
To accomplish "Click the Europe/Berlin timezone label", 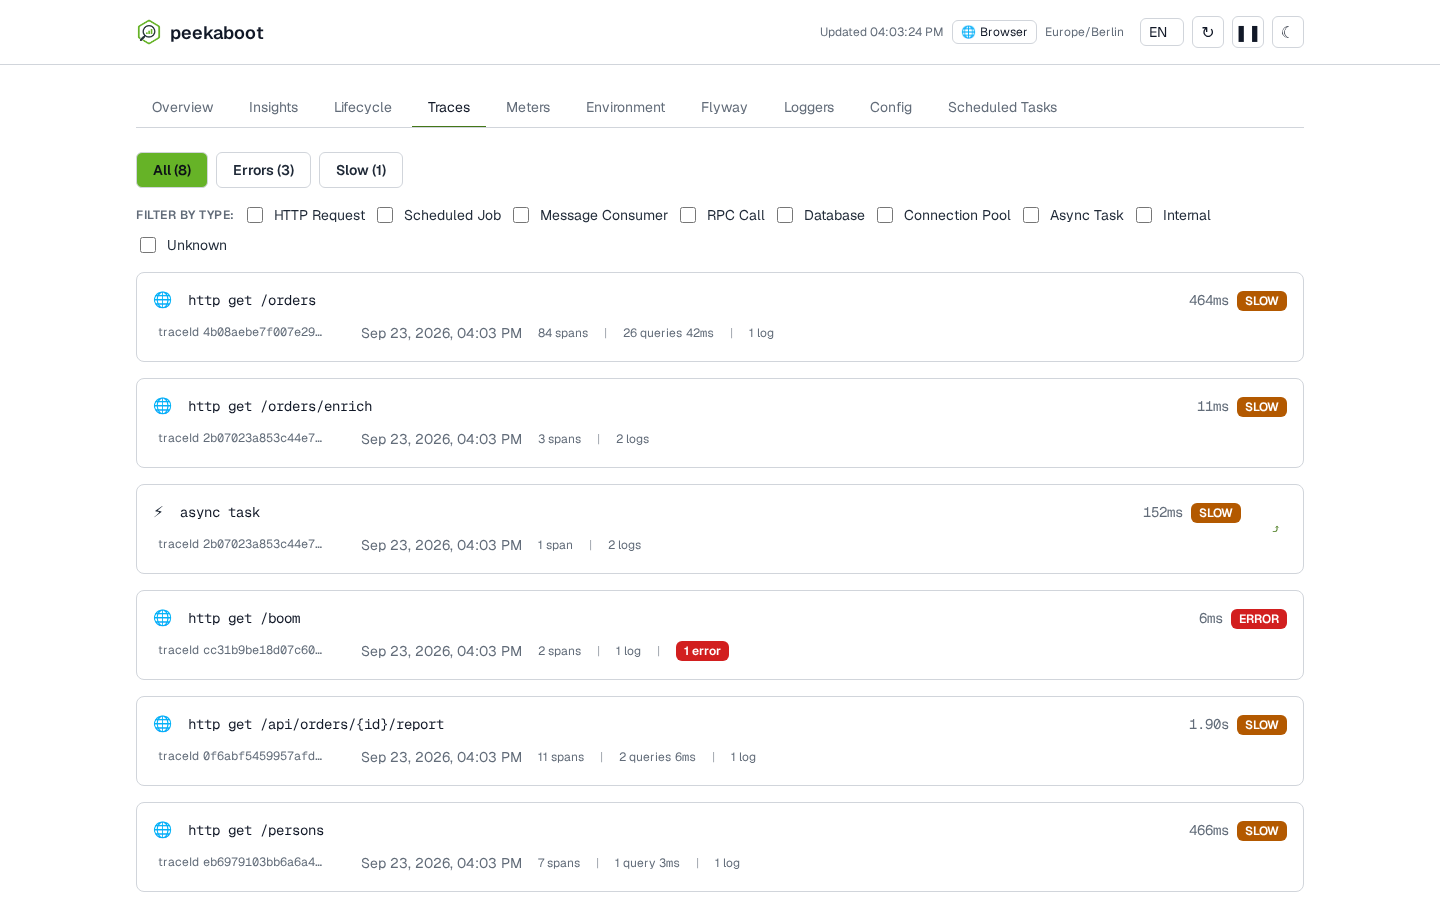I will click(x=1084, y=32).
